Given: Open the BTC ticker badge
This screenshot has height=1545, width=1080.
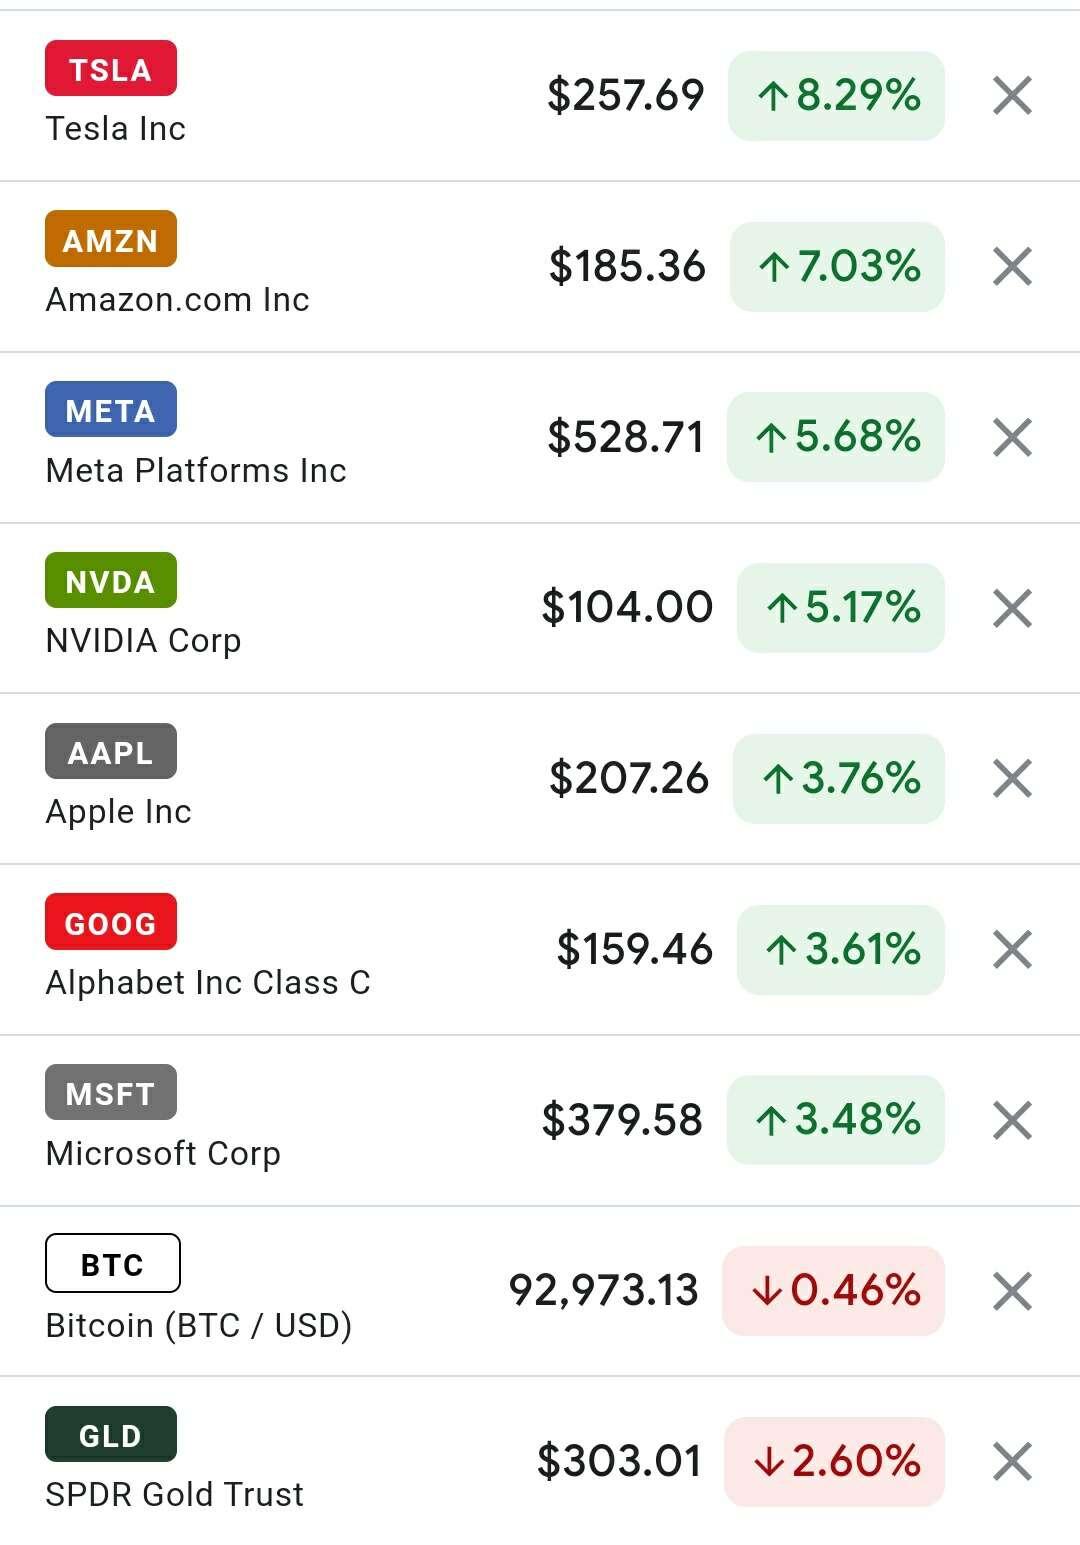Looking at the screenshot, I should 113,1264.
